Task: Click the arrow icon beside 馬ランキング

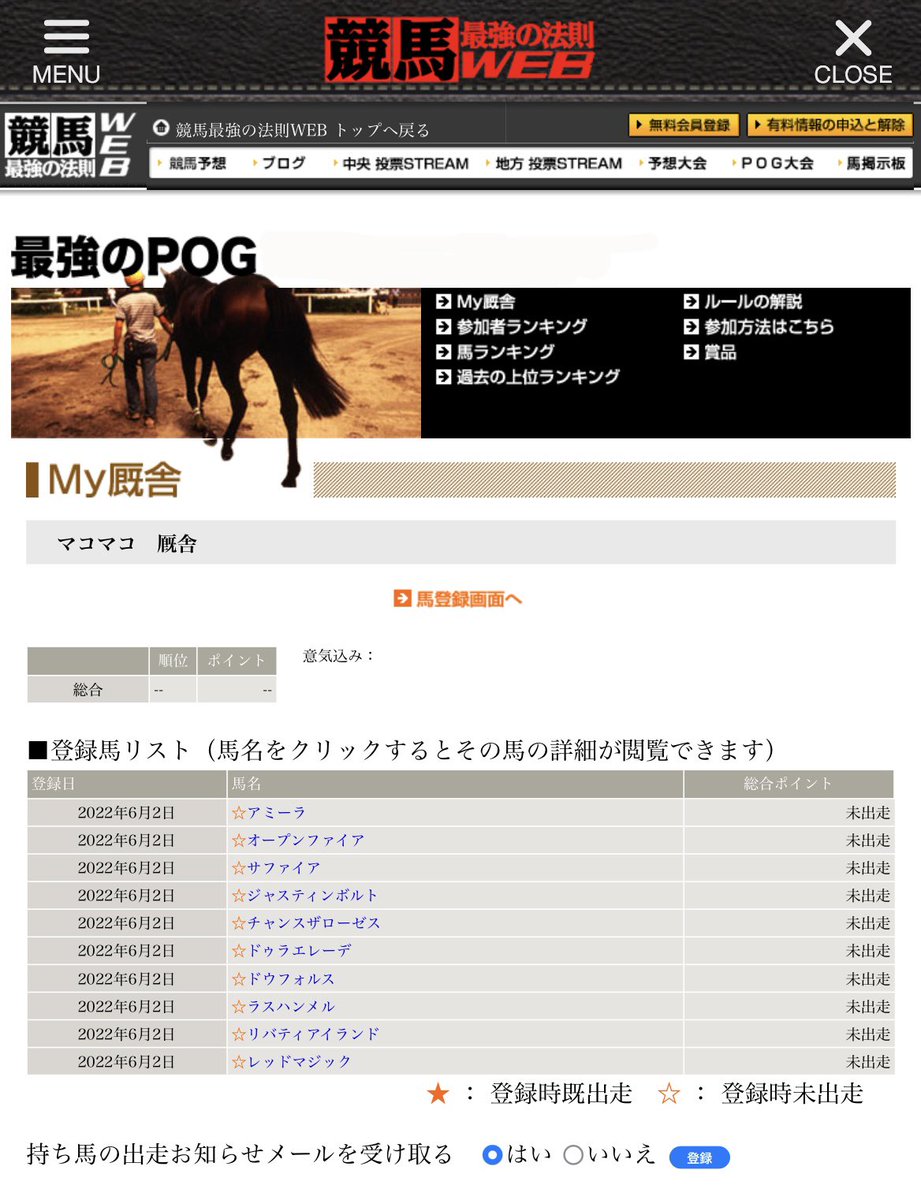Action: tap(444, 352)
